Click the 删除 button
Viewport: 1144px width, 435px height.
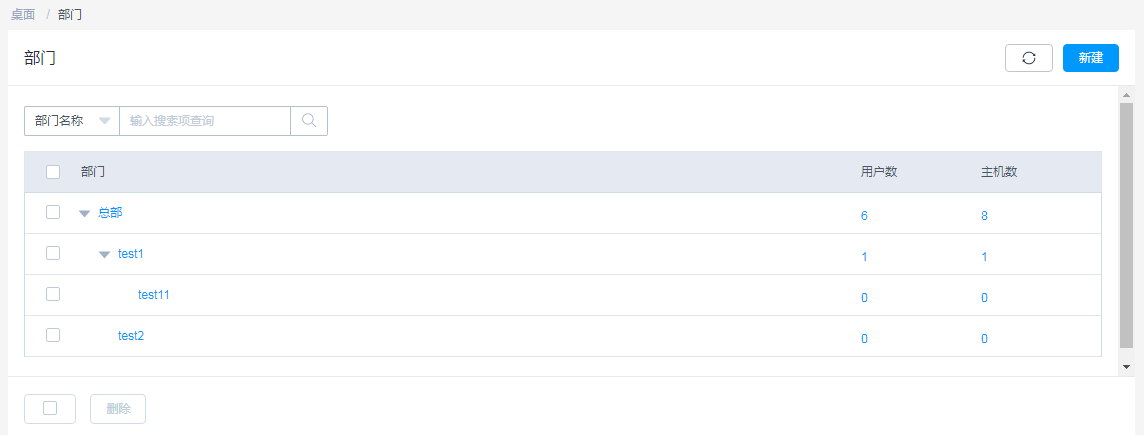coord(118,409)
